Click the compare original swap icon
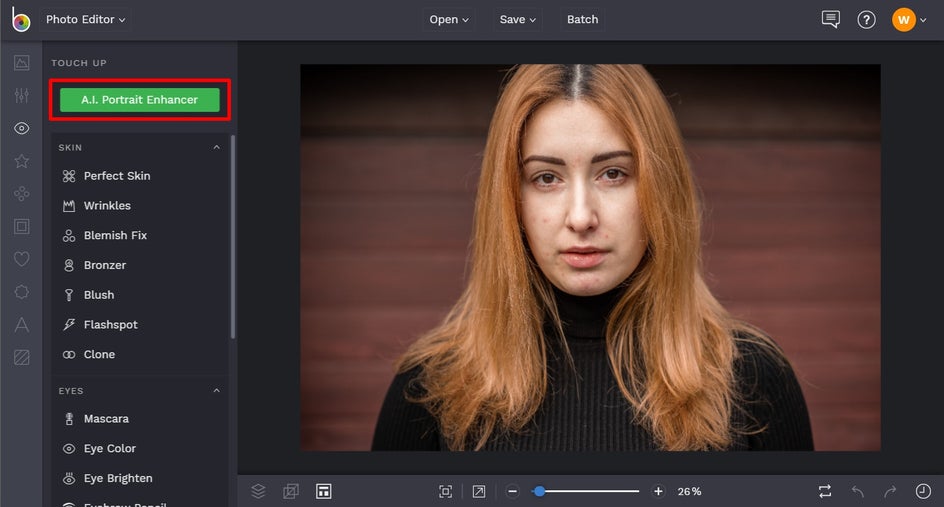 point(825,491)
